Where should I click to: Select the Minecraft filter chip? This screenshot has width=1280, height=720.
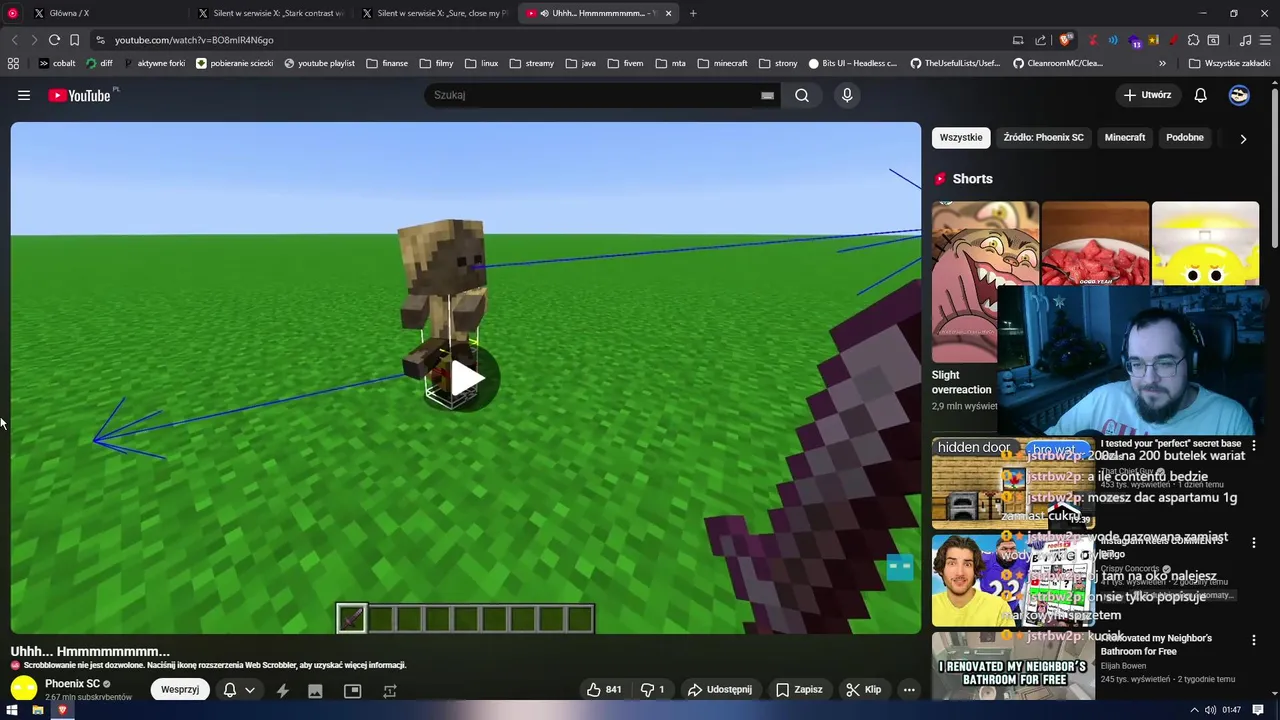[1125, 137]
